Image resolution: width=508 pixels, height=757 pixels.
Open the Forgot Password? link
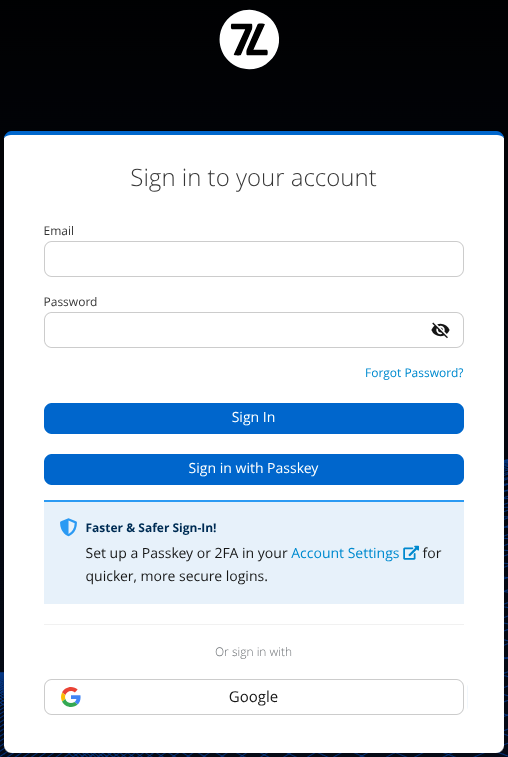(414, 373)
